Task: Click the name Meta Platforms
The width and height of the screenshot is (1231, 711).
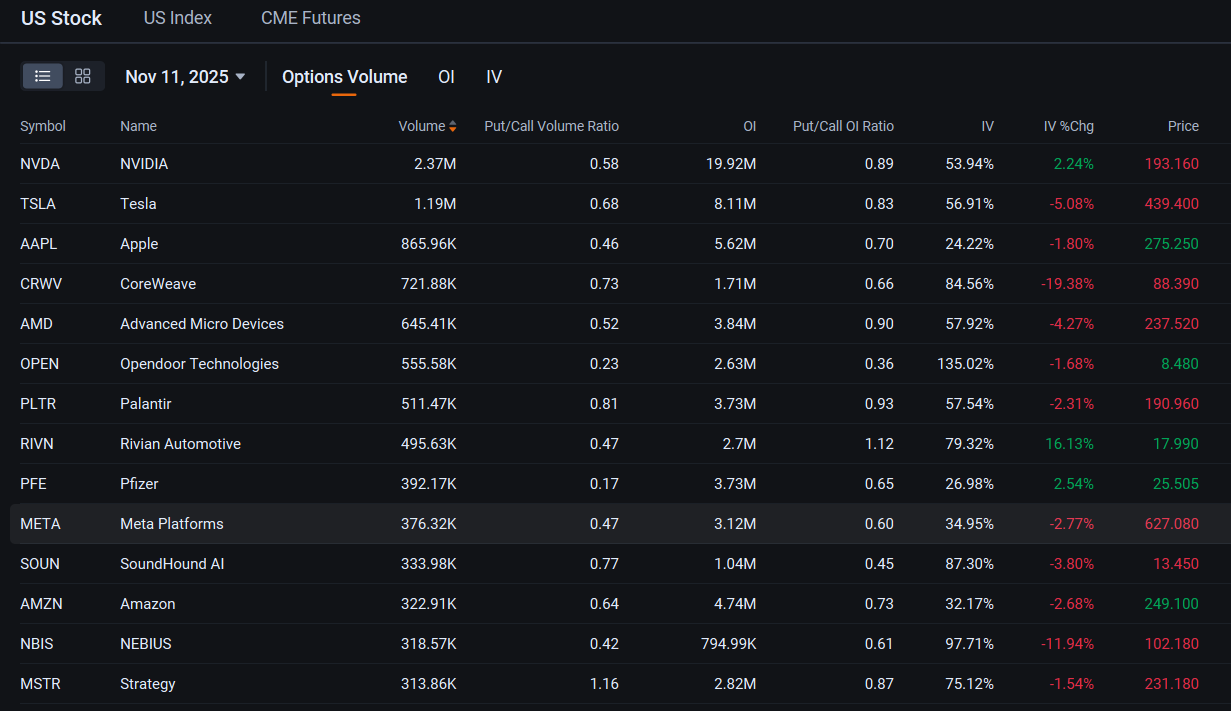Action: click(x=172, y=524)
